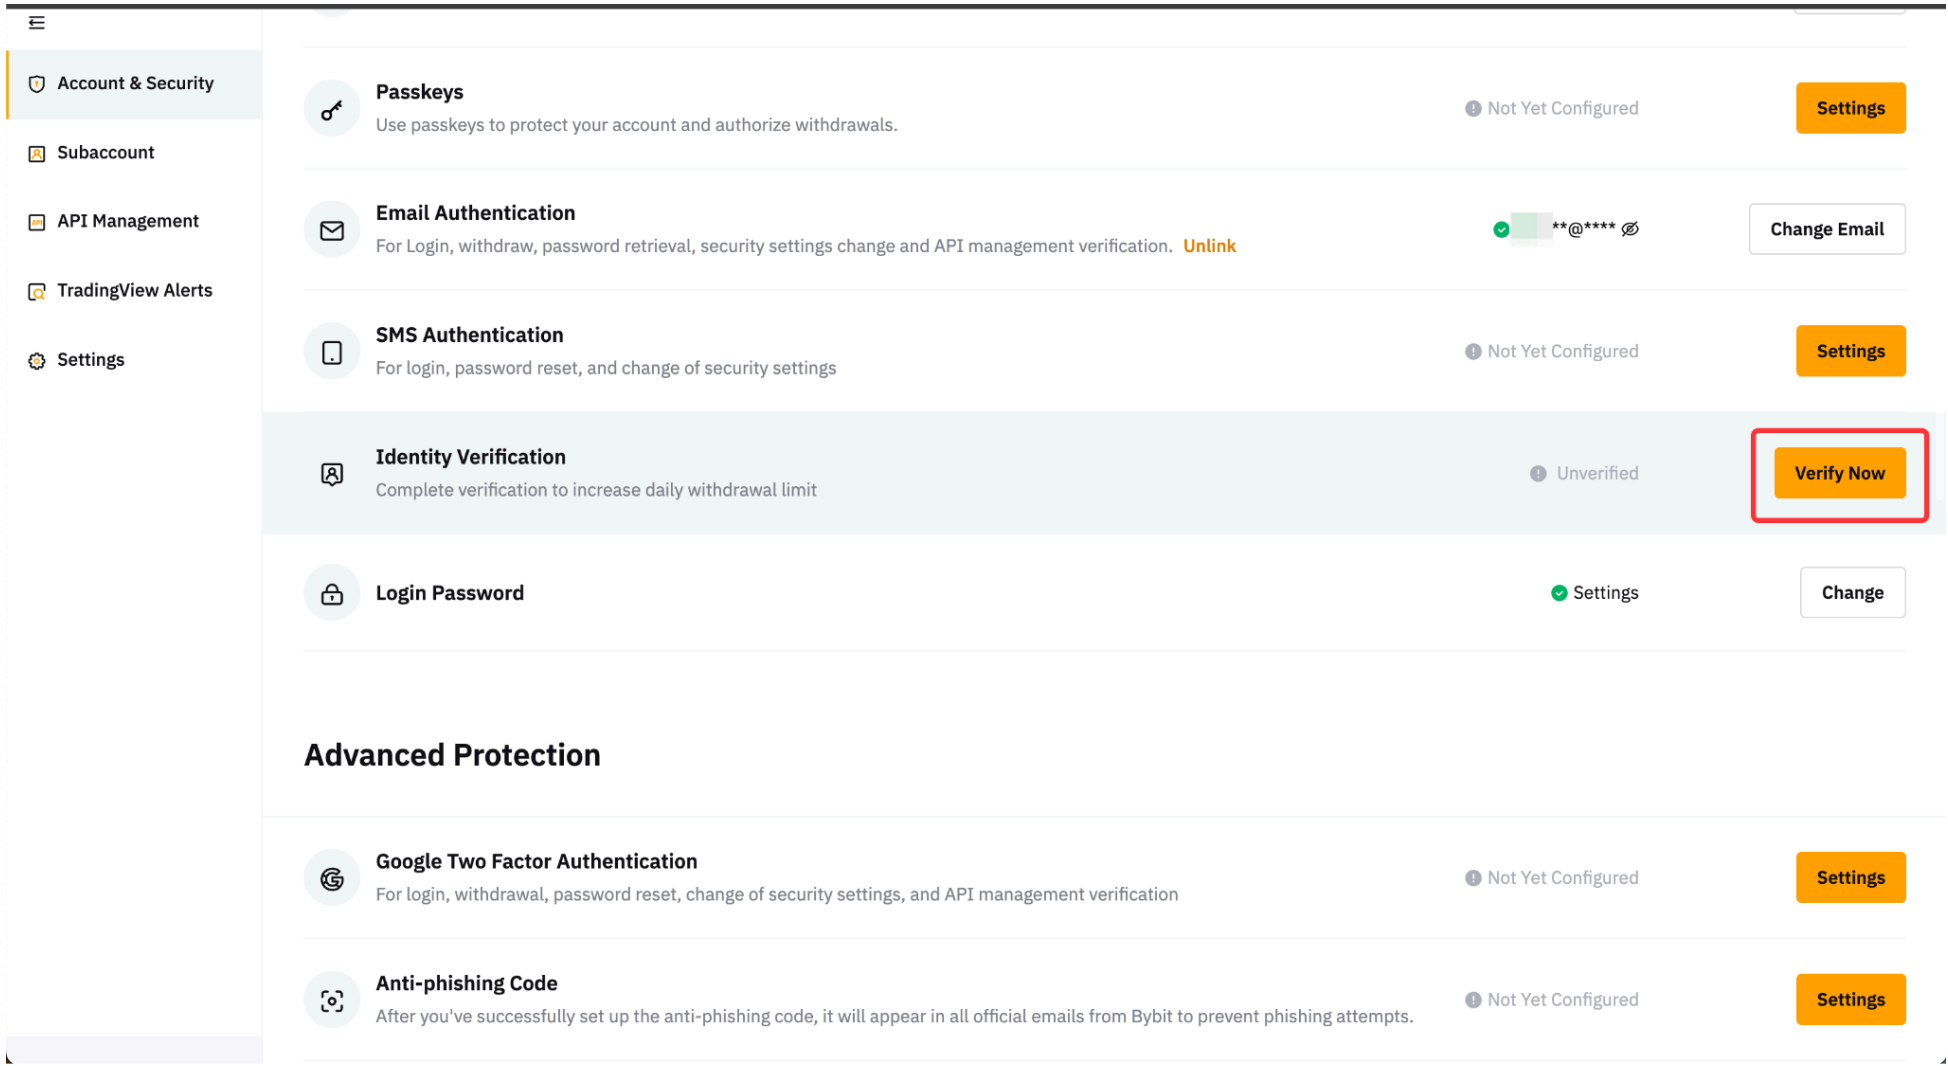
Task: Click the Google Two Factor Authentication icon
Action: (x=332, y=878)
